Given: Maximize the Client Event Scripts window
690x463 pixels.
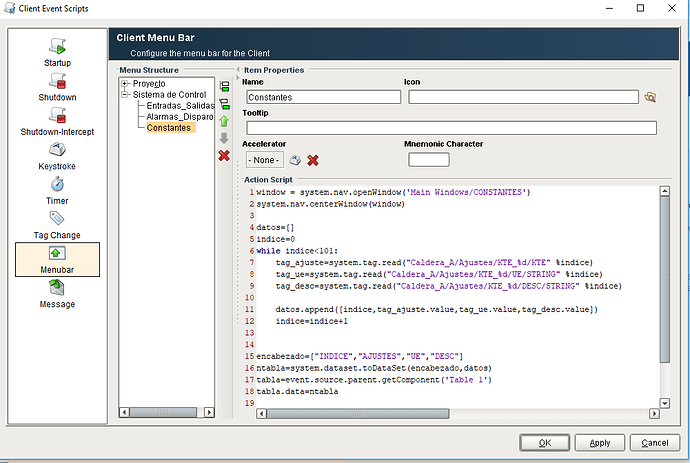Looking at the screenshot, I should tap(640, 8).
